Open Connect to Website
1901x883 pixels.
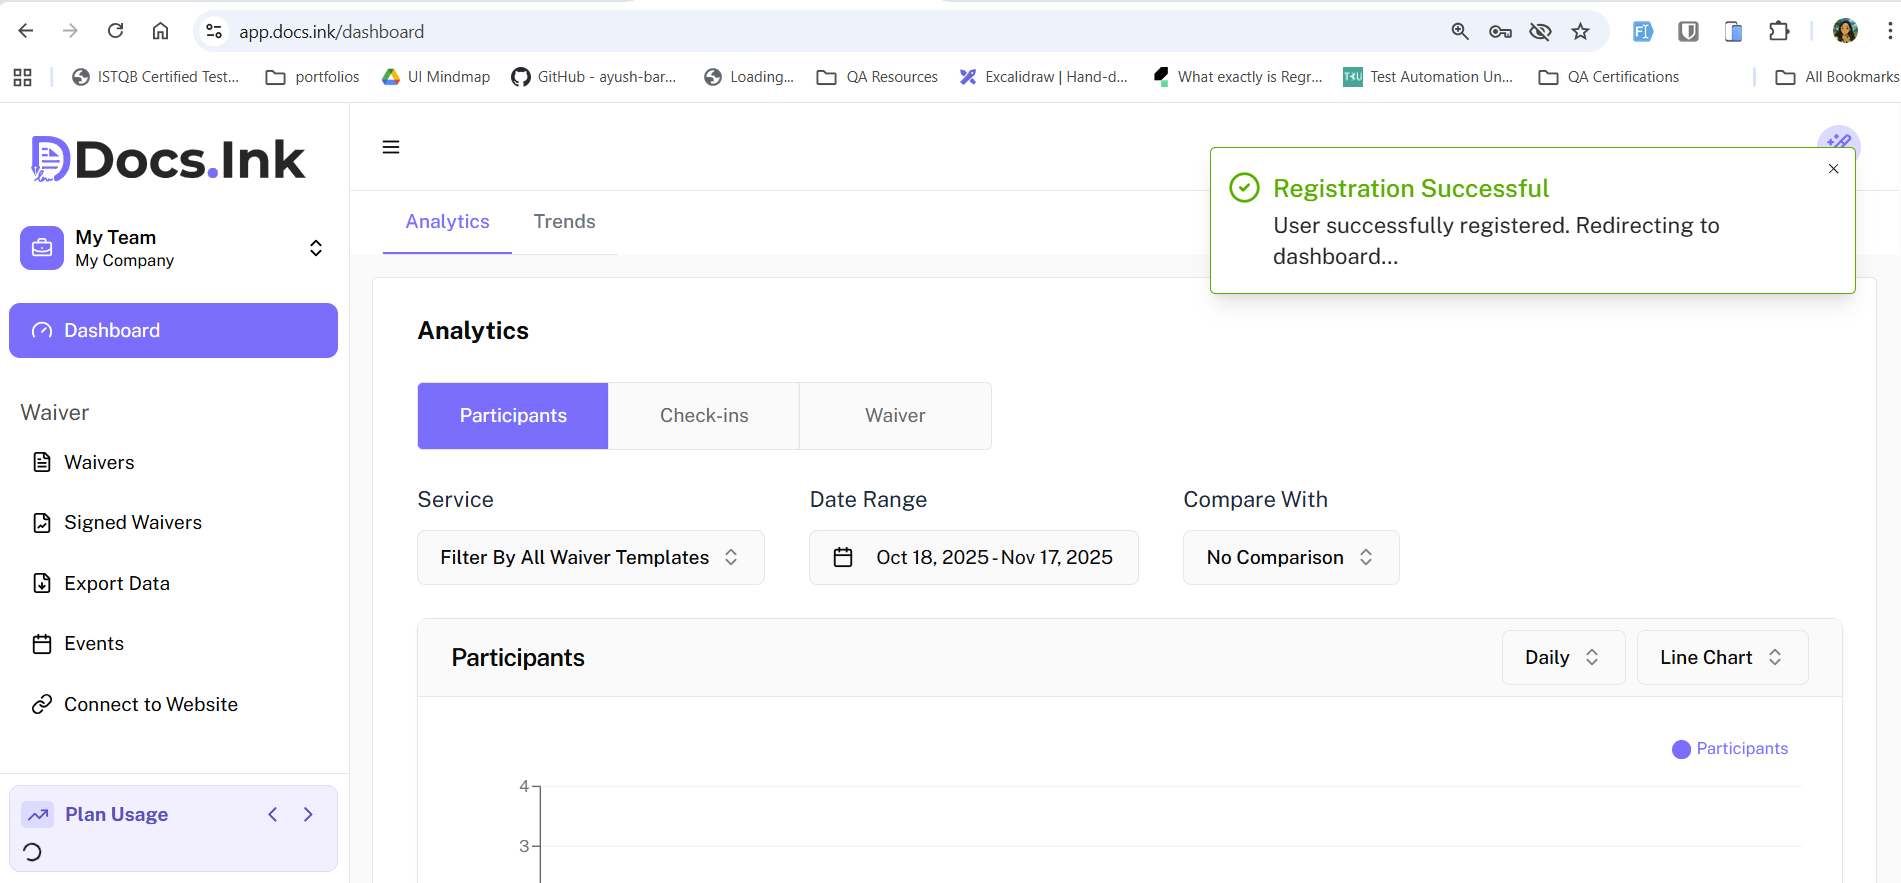tap(150, 705)
